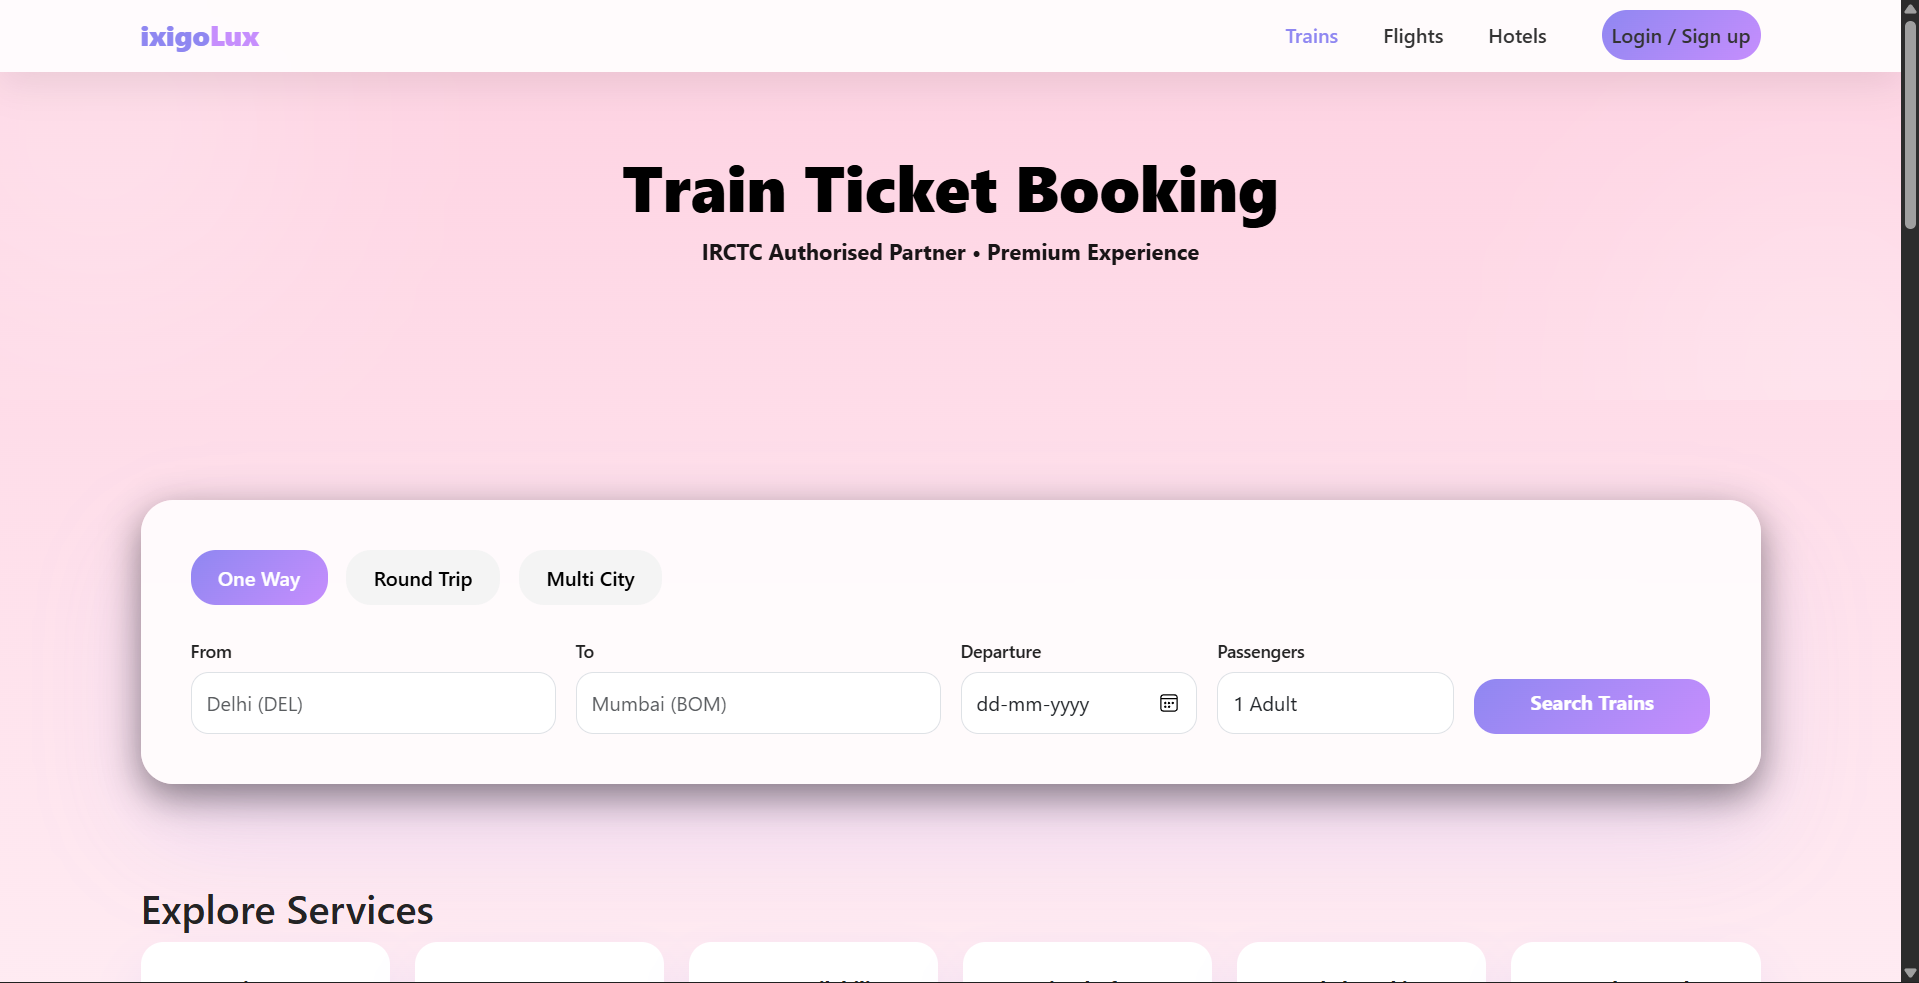
Task: Click the scrollbar up arrow
Action: click(1908, 8)
